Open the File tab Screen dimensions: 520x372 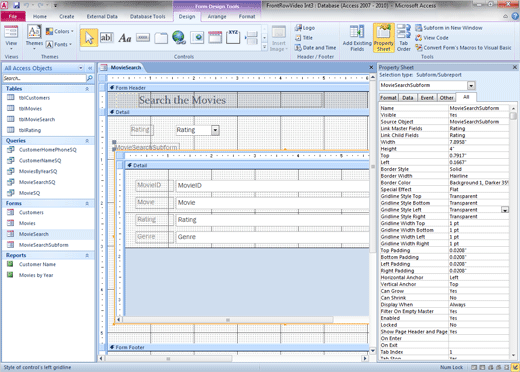[13, 16]
